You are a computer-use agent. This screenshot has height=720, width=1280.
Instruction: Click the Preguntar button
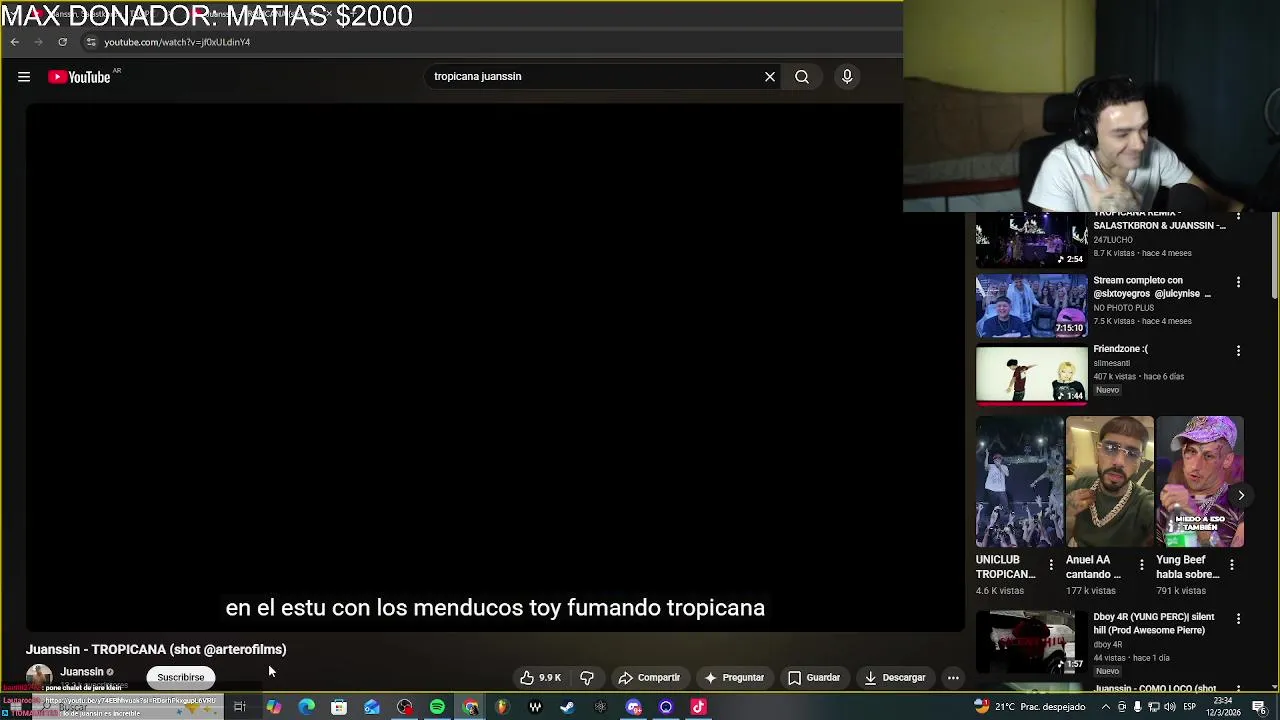[734, 678]
